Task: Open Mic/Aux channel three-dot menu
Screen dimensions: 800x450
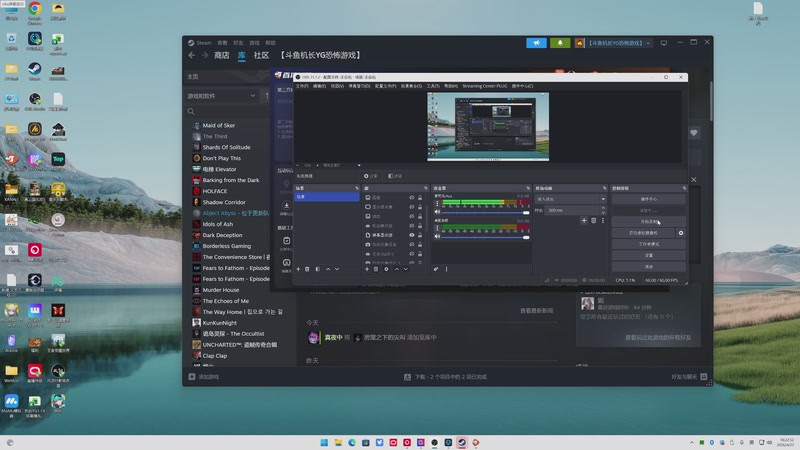Action: (437, 203)
